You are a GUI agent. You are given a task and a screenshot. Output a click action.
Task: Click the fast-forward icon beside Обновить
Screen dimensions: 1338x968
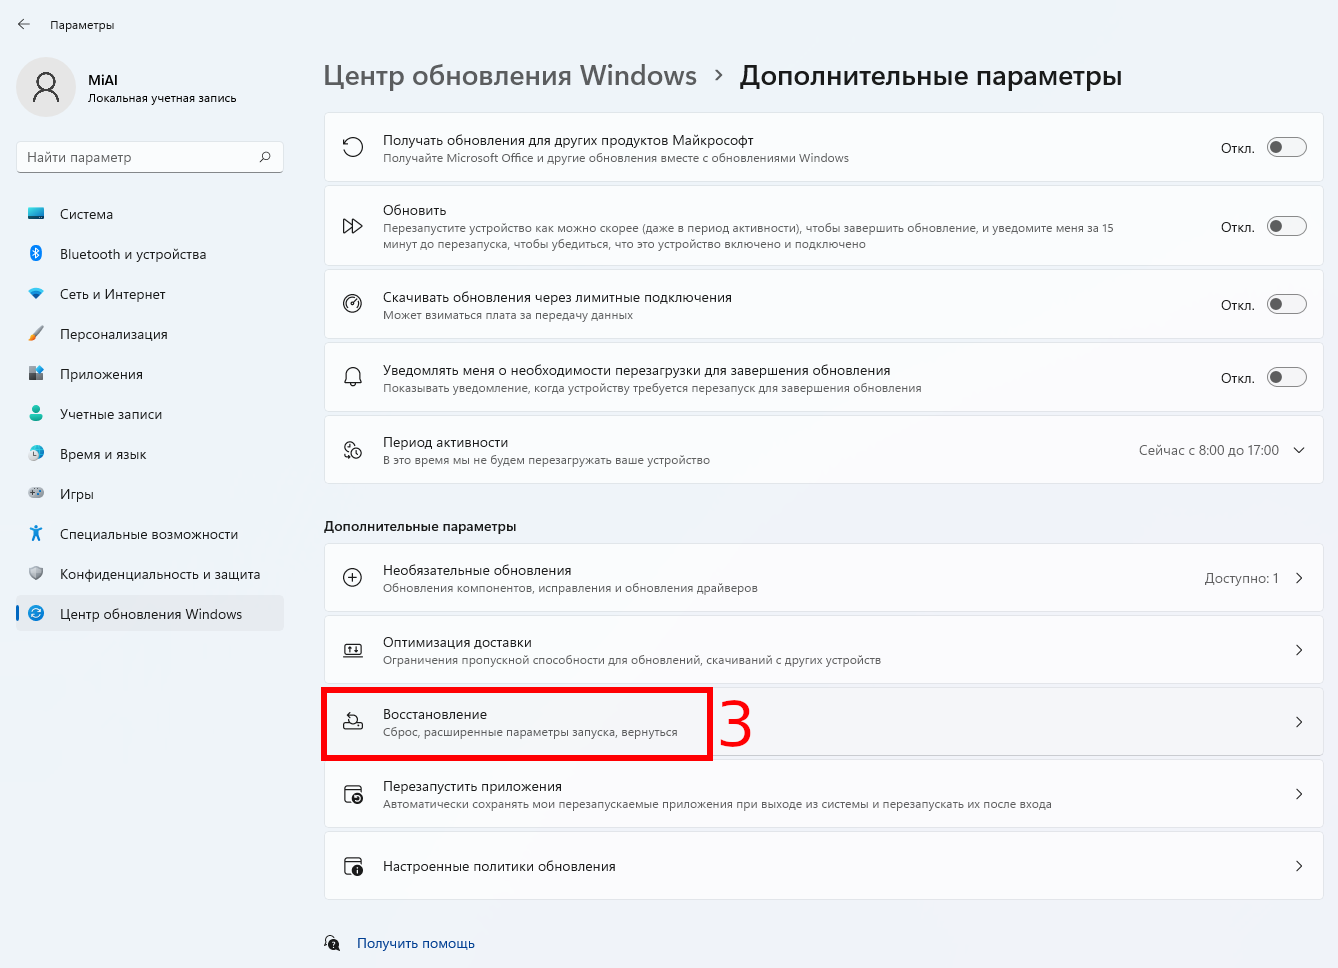[x=353, y=226]
